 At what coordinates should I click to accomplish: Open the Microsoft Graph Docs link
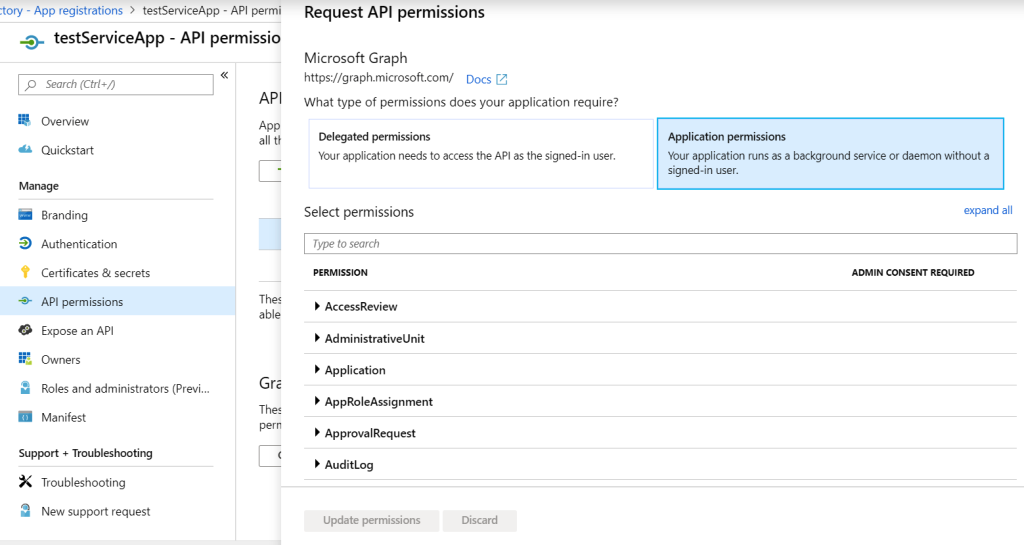(x=486, y=79)
